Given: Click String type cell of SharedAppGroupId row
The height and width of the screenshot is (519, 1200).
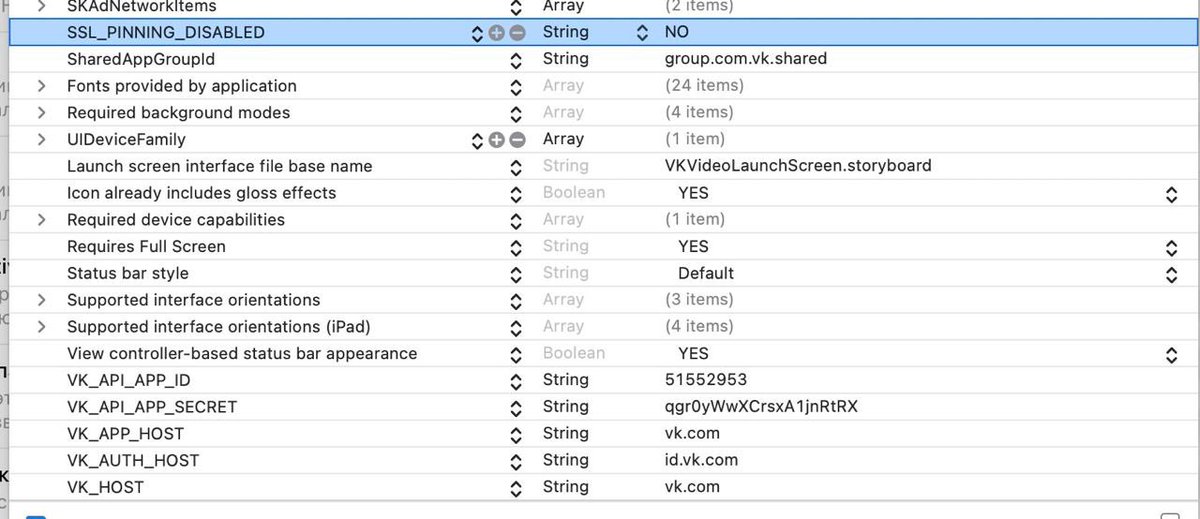Looking at the screenshot, I should tap(565, 59).
